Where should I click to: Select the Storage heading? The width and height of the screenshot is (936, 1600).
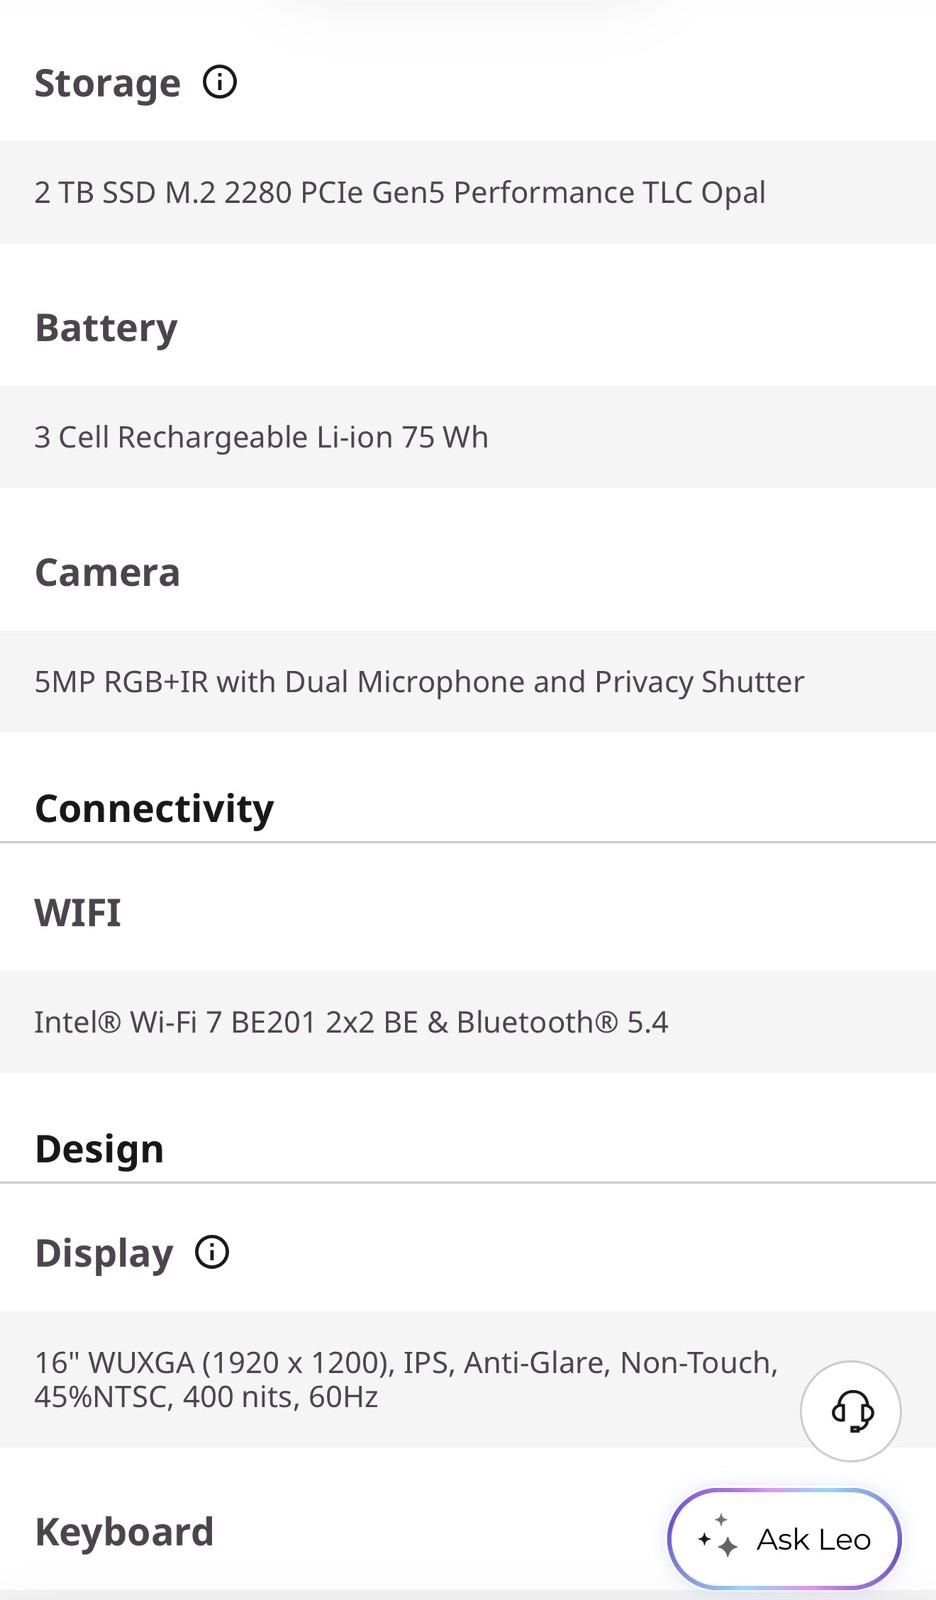pos(108,83)
